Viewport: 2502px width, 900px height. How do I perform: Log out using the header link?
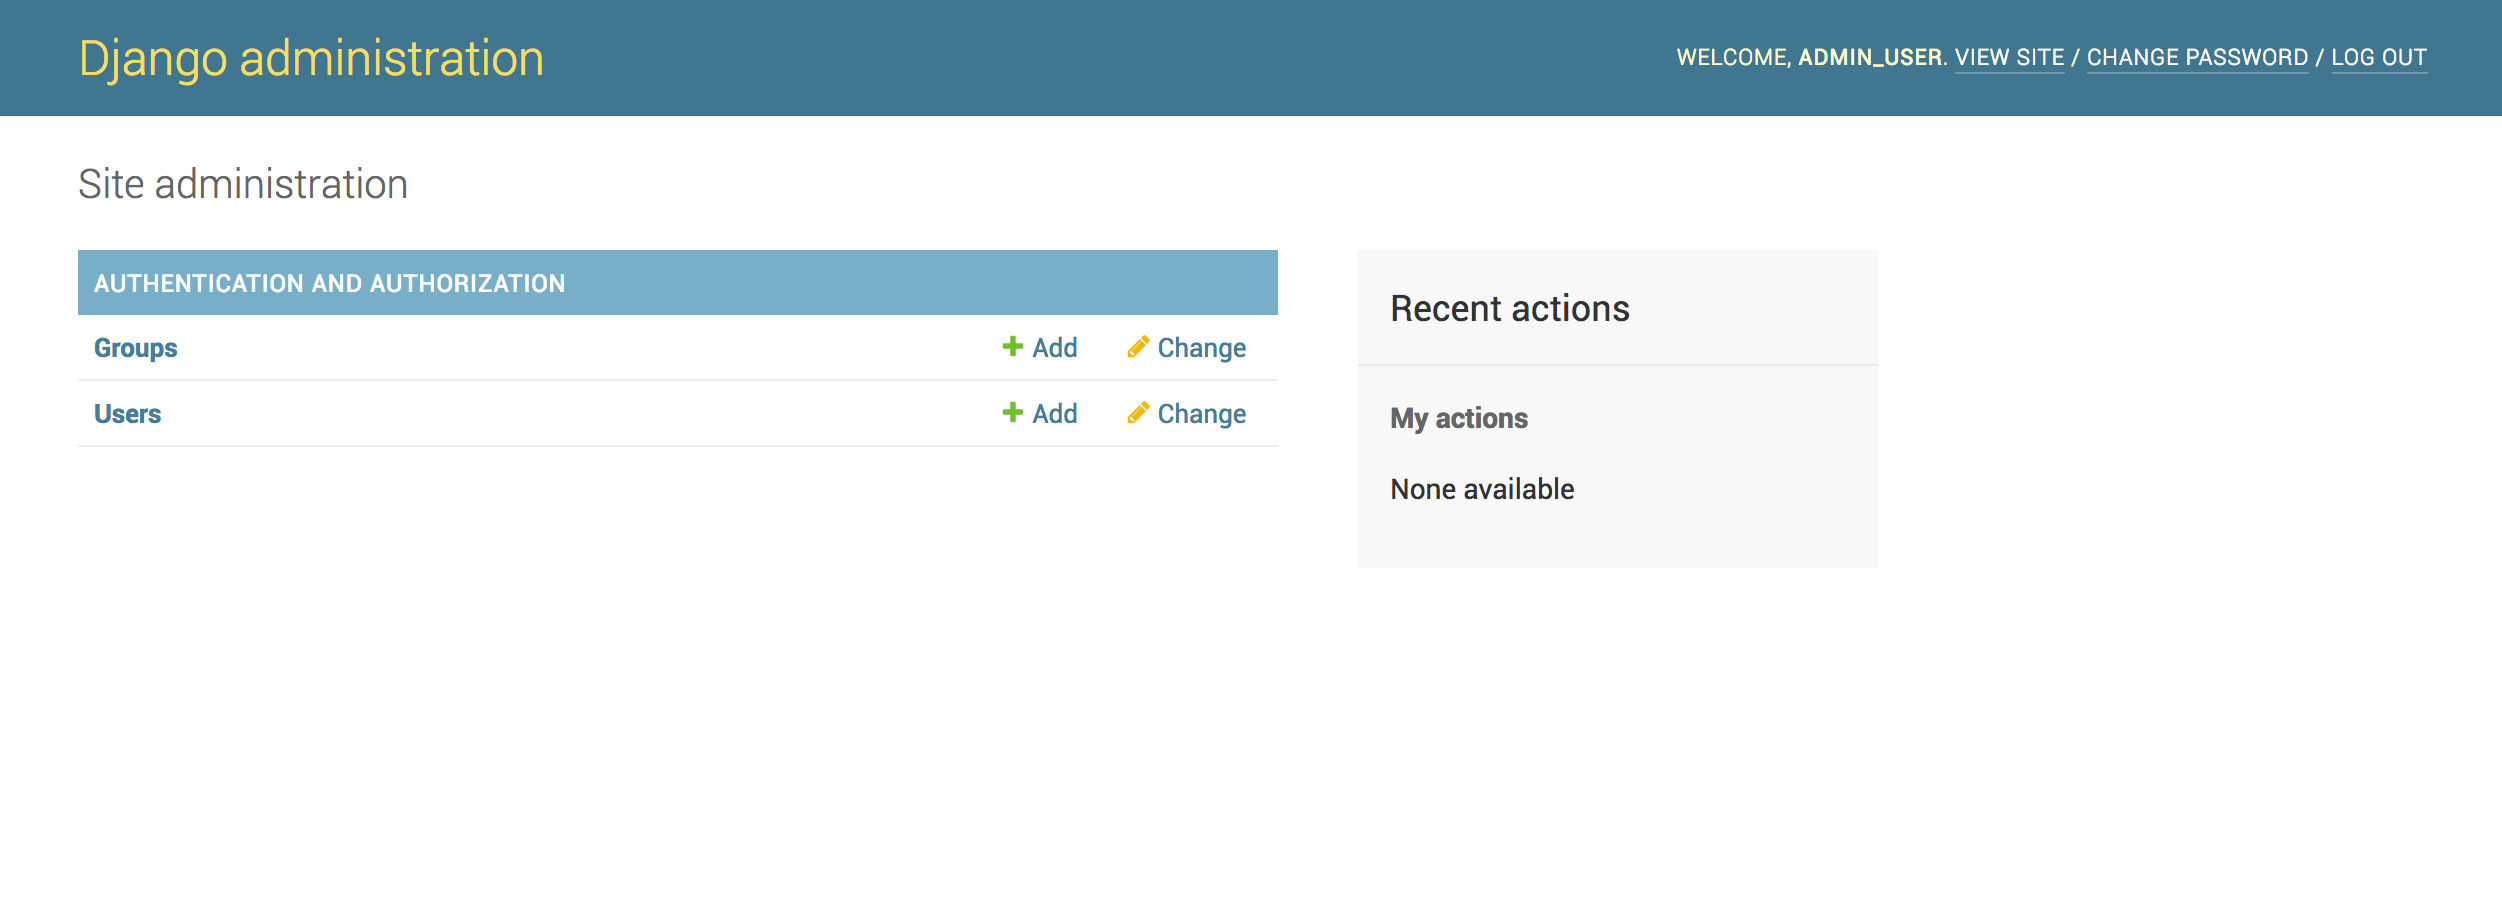2378,58
